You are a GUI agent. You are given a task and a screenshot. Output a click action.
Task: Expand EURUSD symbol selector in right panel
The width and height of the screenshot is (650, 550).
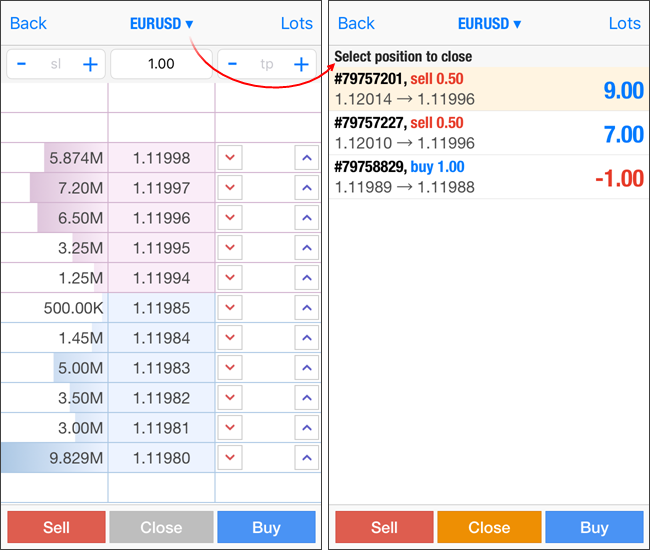(489, 23)
